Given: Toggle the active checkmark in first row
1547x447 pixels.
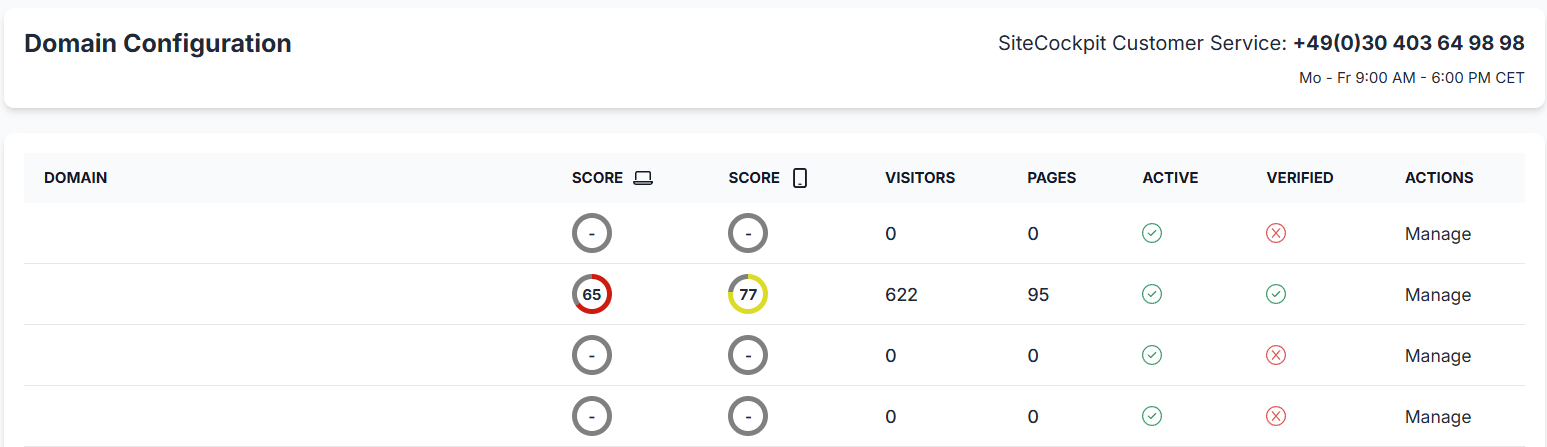Looking at the screenshot, I should (x=1152, y=233).
